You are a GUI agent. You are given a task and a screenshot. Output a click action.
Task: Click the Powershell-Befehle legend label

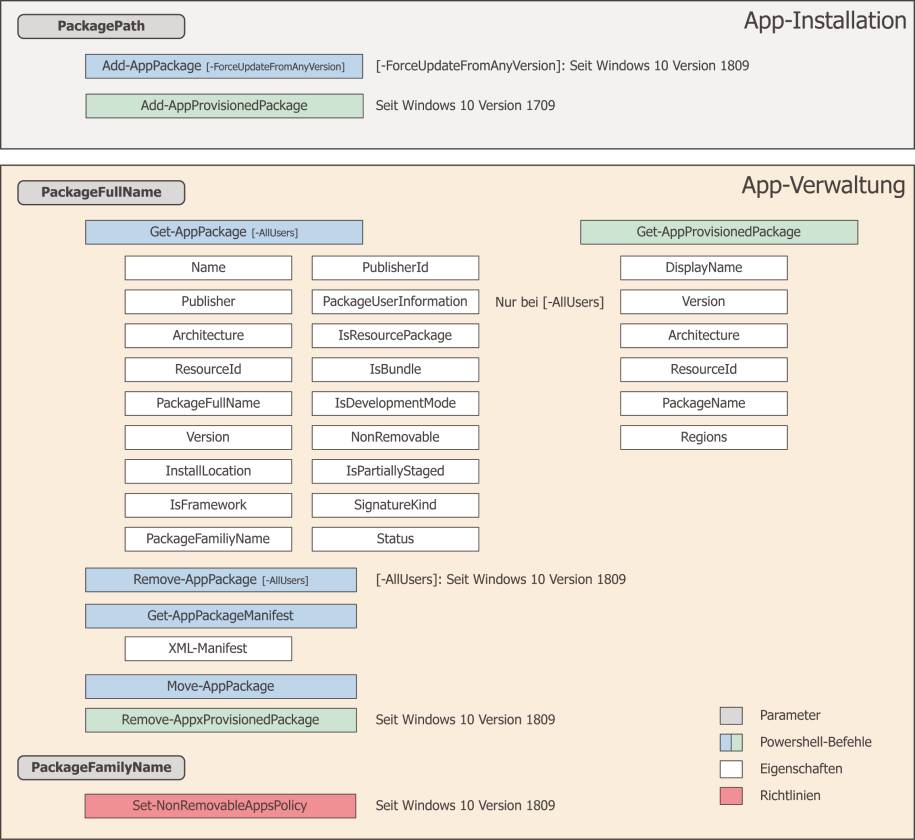815,743
